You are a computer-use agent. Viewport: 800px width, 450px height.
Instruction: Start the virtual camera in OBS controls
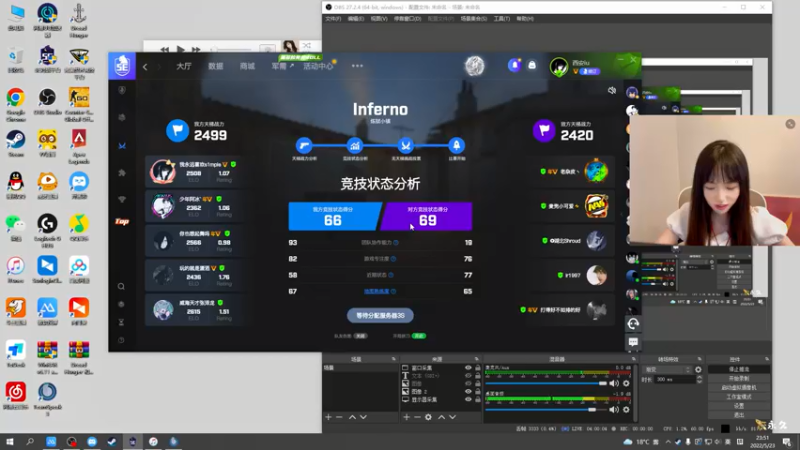(739, 387)
